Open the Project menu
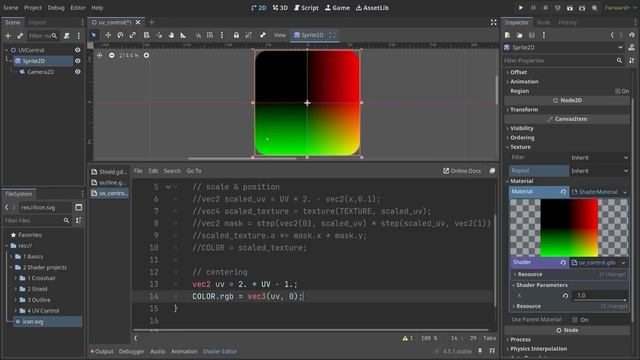The width and height of the screenshot is (640, 360). [x=33, y=8]
